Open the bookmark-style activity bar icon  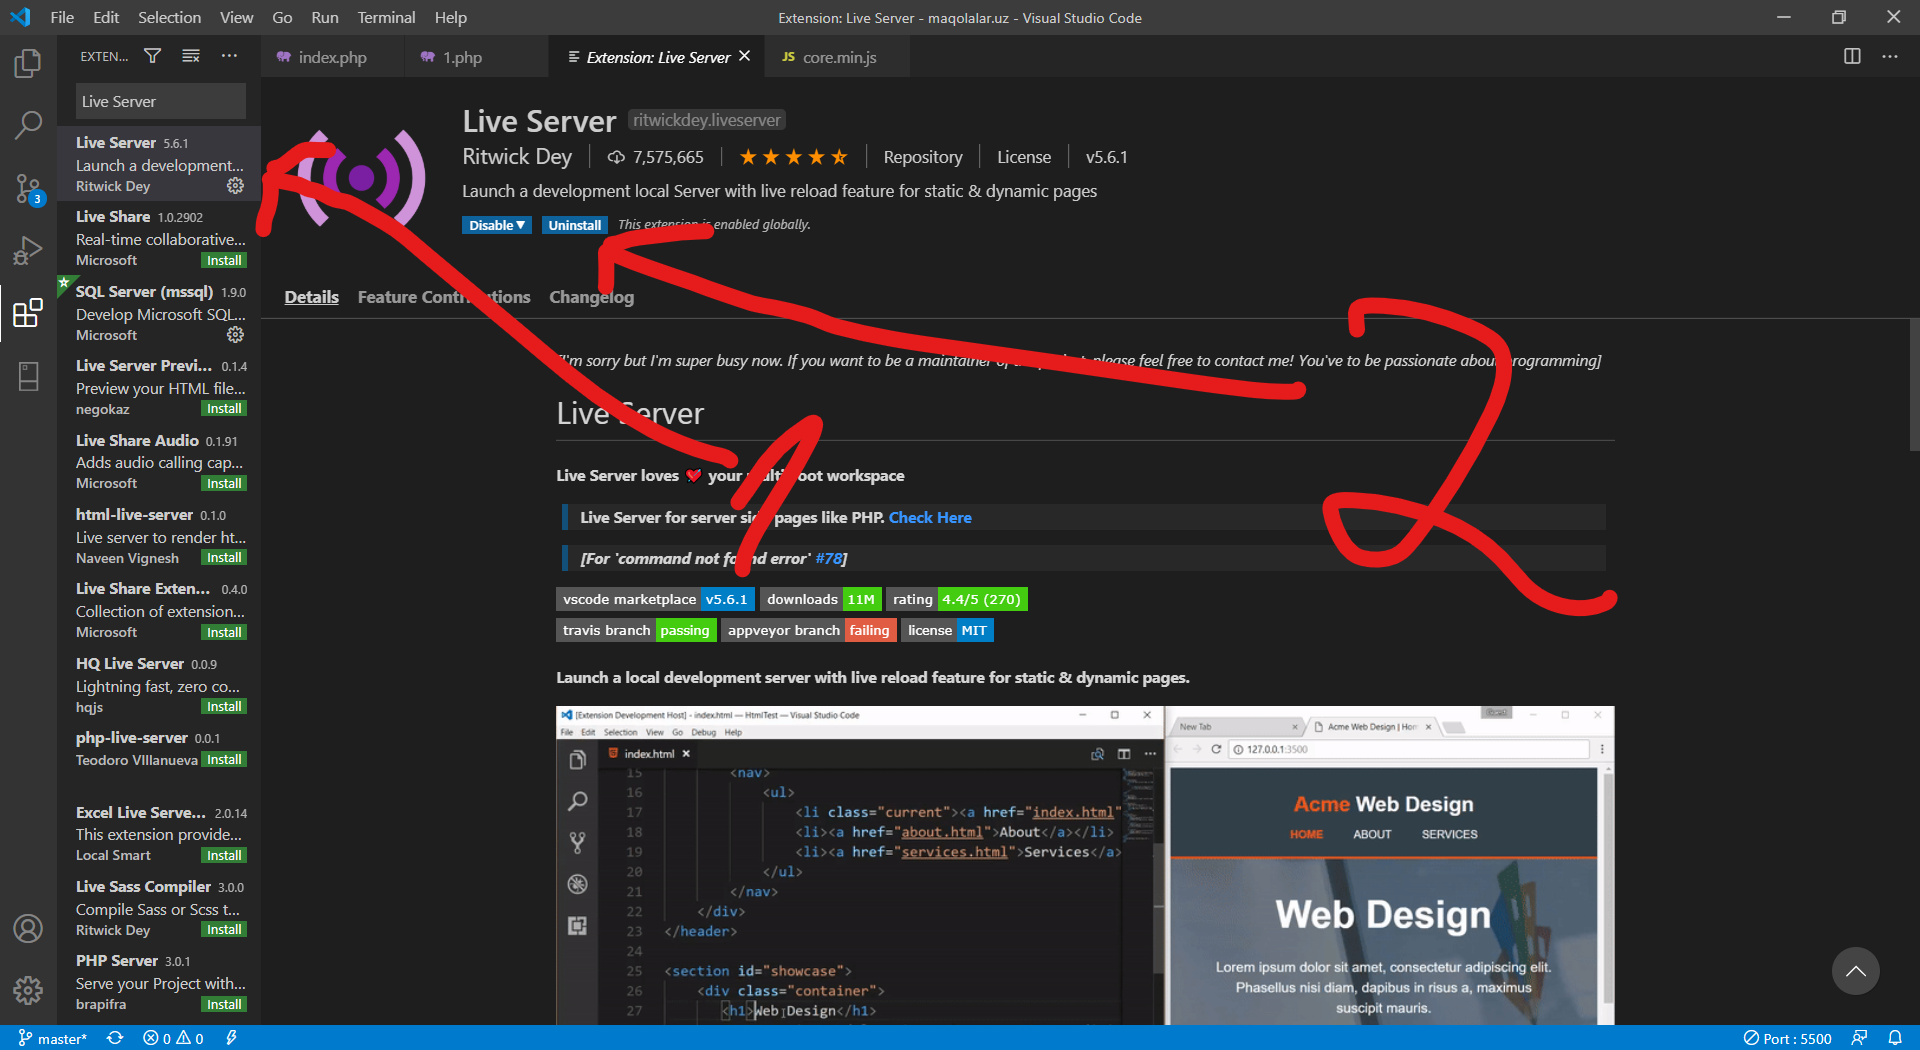point(28,376)
